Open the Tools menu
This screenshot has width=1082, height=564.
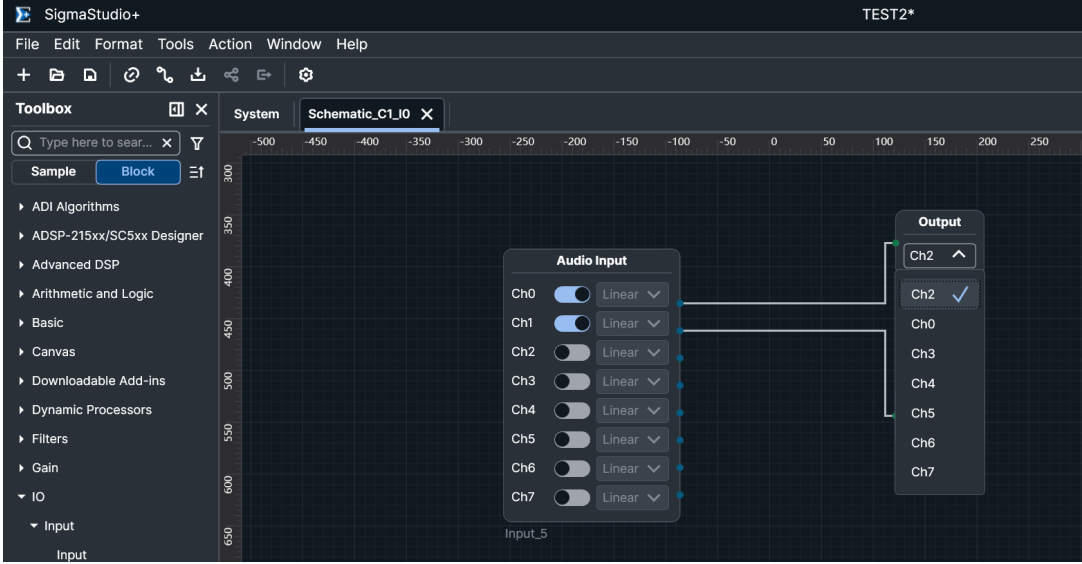click(x=175, y=44)
